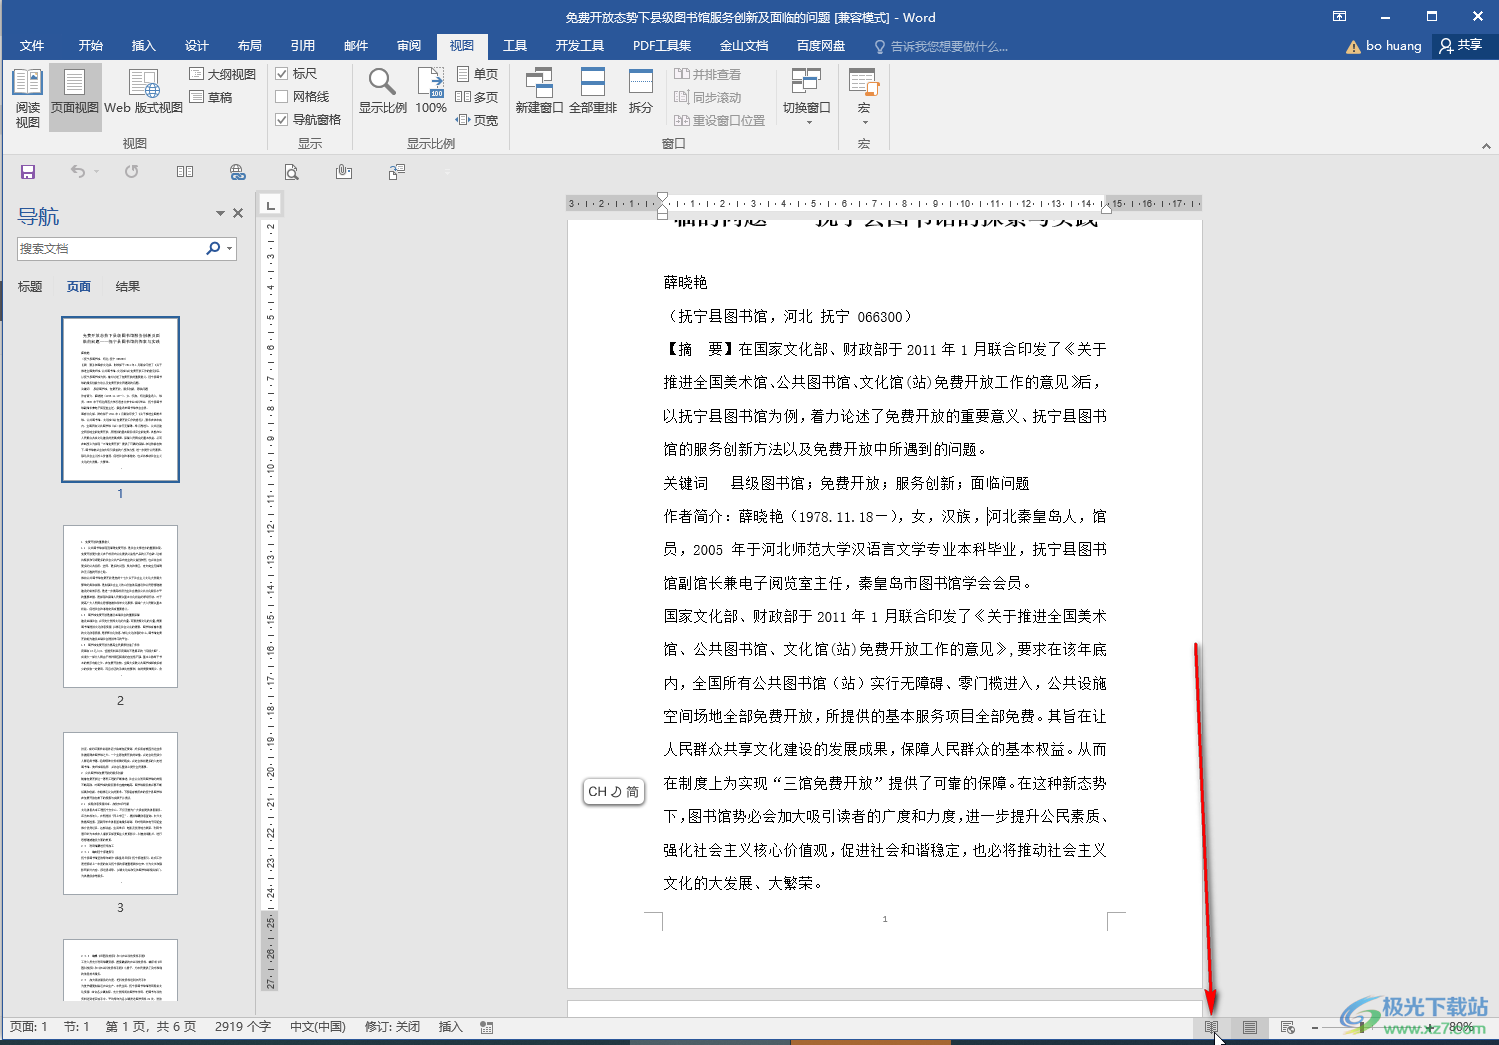This screenshot has height=1045, width=1499.
Task: Select page 2 thumbnail
Action: click(x=120, y=606)
